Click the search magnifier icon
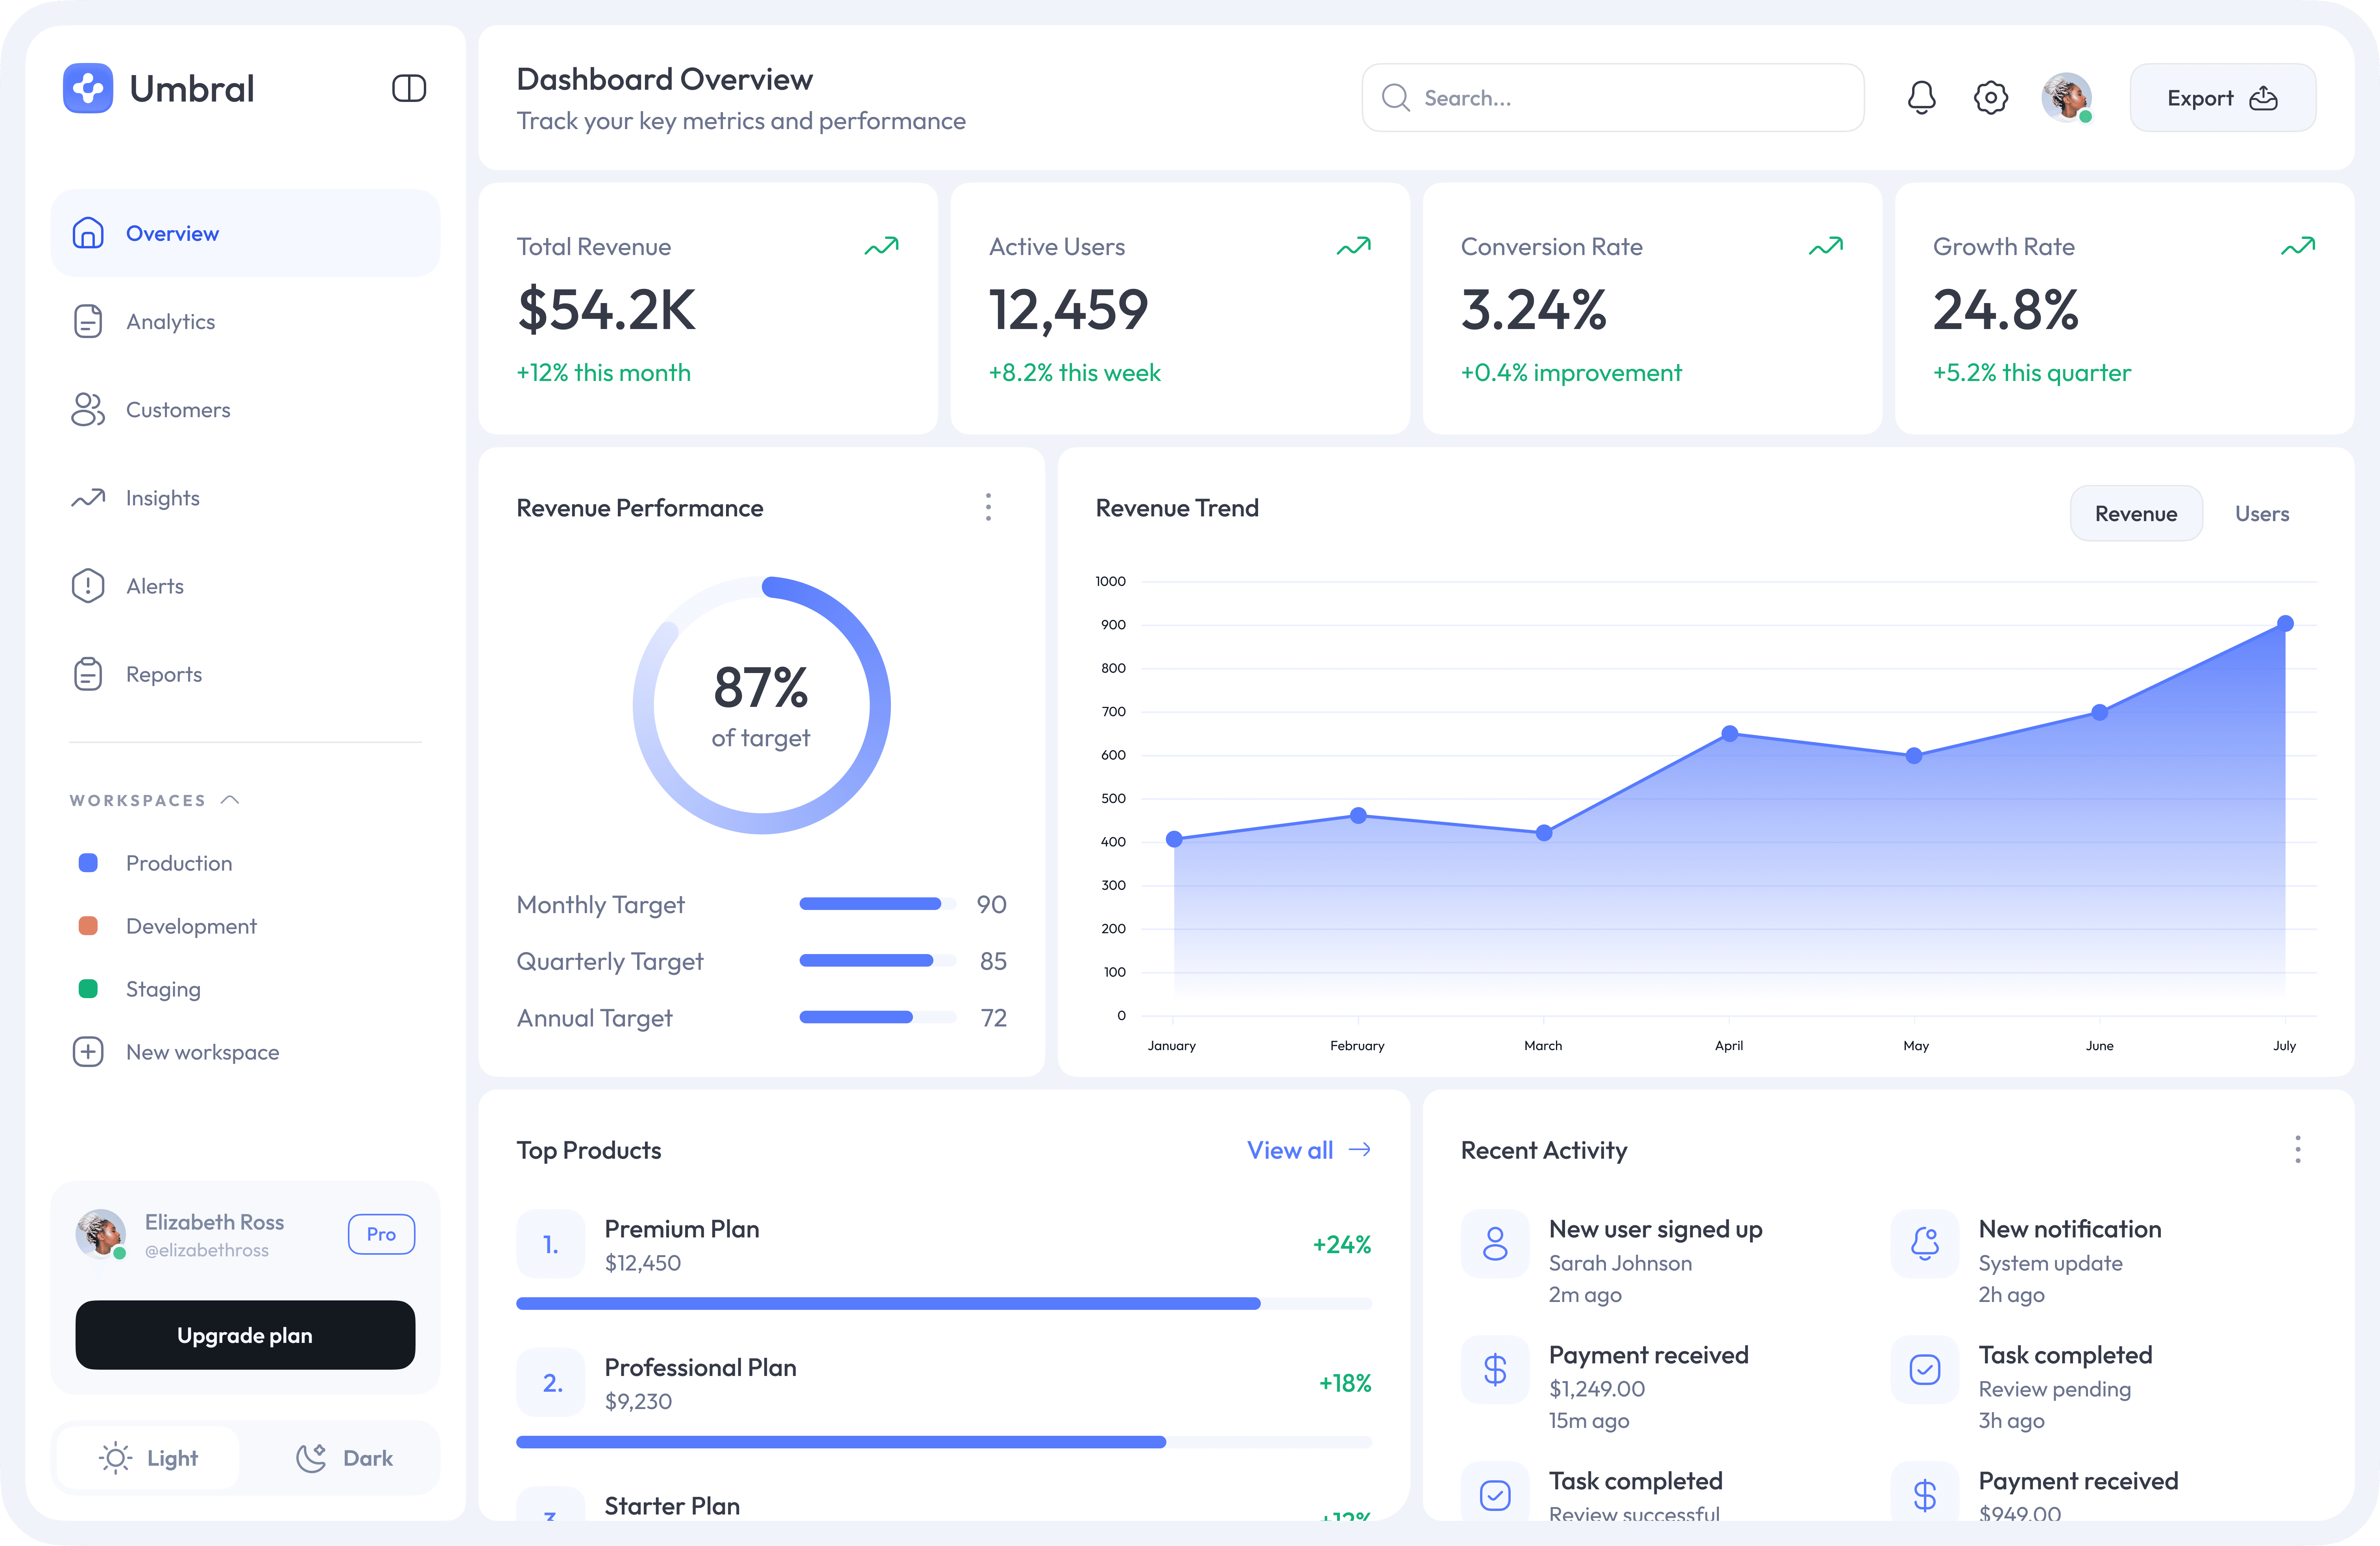 point(1395,98)
